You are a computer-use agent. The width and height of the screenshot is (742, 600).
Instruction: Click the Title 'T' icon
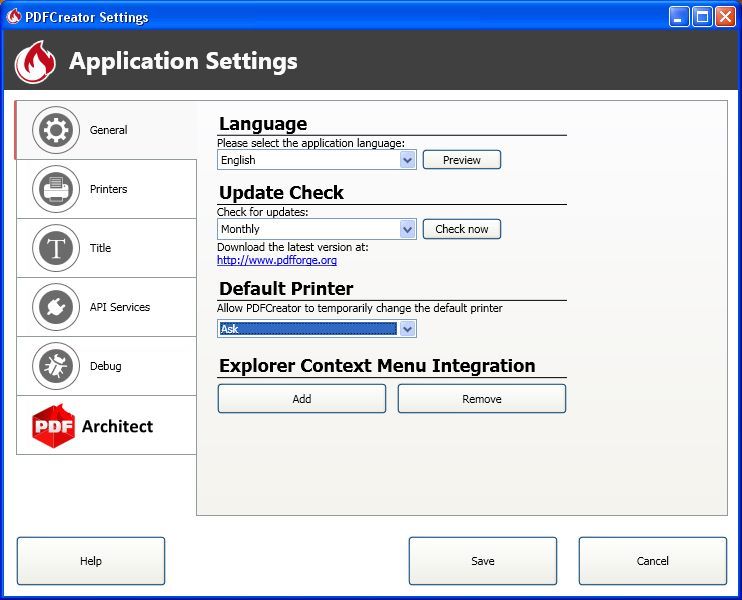tap(56, 248)
